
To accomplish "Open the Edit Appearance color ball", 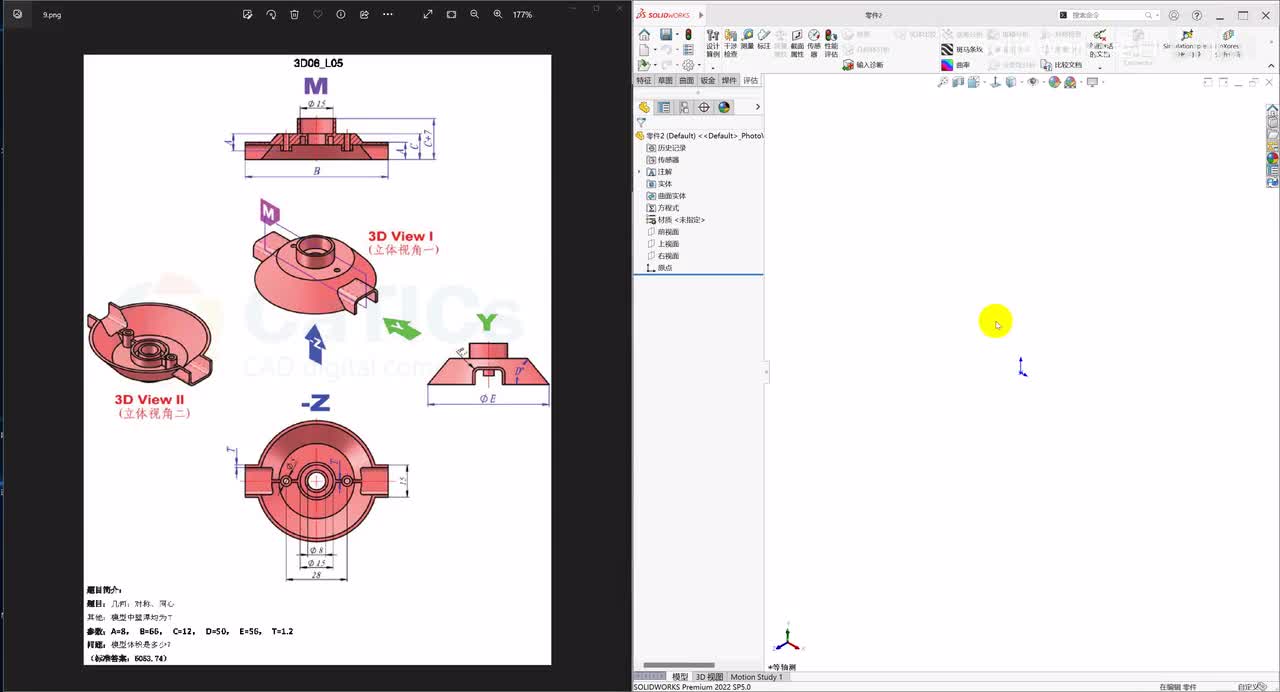I will pyautogui.click(x=1054, y=82).
